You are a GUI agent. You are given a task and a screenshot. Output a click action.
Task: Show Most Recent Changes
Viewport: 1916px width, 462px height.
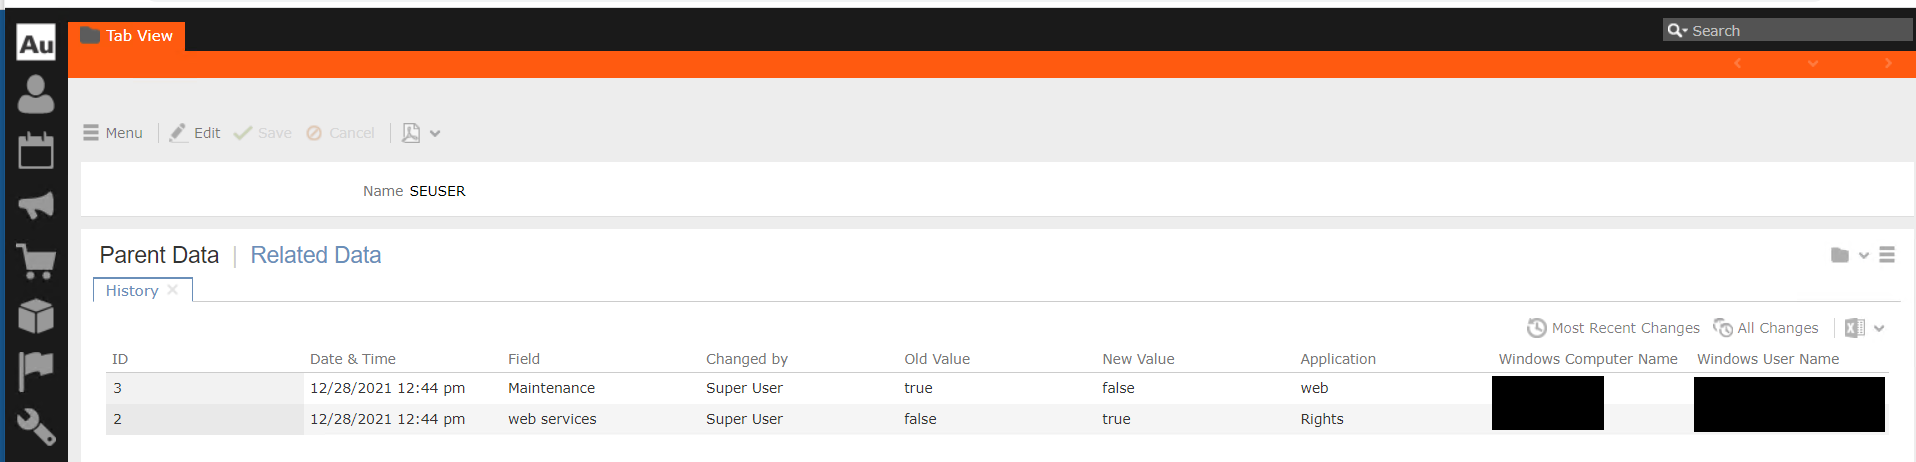pyautogui.click(x=1613, y=328)
